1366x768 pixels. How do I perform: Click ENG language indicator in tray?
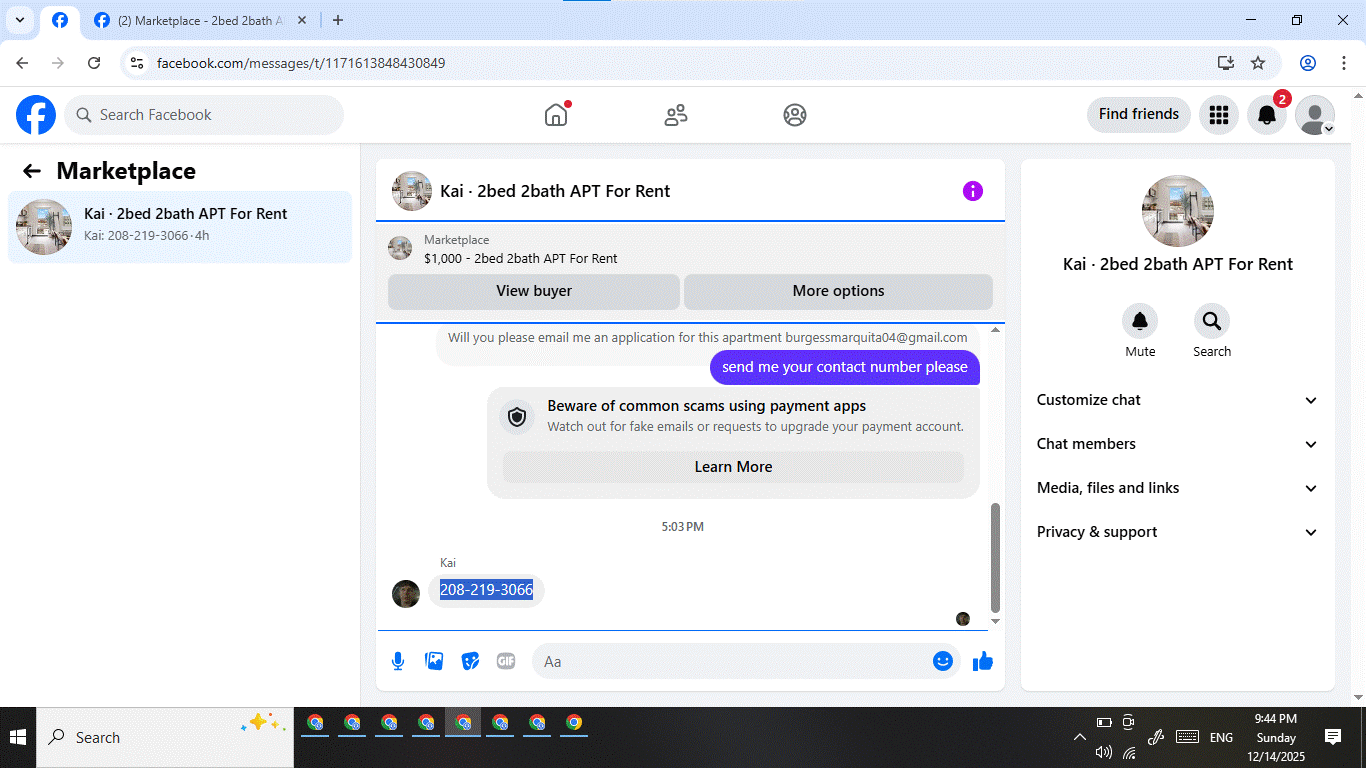(1221, 738)
